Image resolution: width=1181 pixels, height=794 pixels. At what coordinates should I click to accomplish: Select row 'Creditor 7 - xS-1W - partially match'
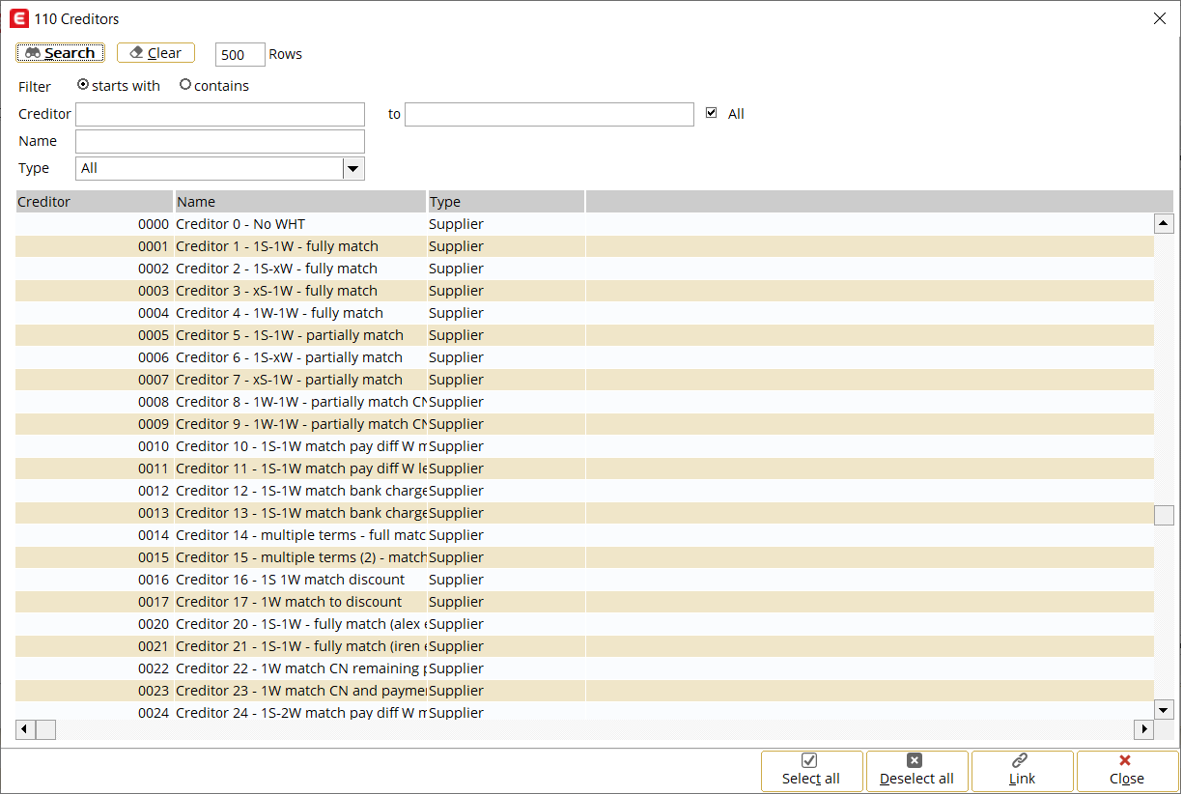584,380
